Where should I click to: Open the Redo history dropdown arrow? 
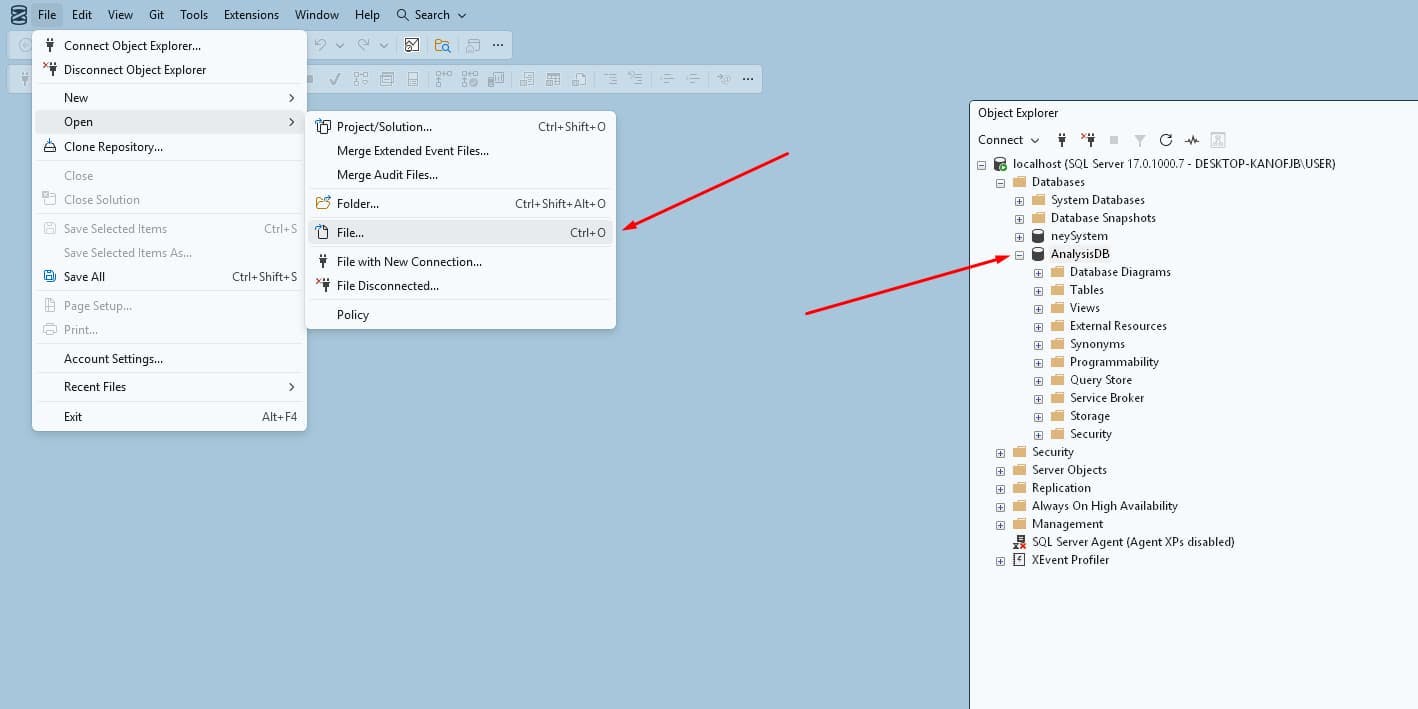point(383,45)
